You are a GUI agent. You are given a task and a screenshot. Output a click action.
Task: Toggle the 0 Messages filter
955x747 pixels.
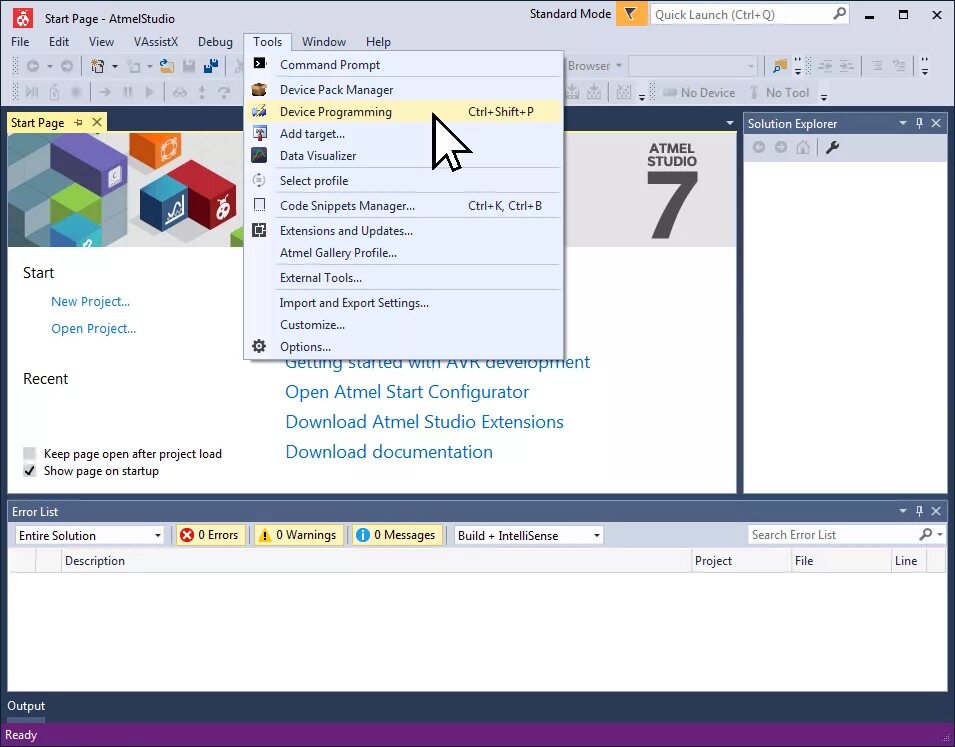(398, 535)
